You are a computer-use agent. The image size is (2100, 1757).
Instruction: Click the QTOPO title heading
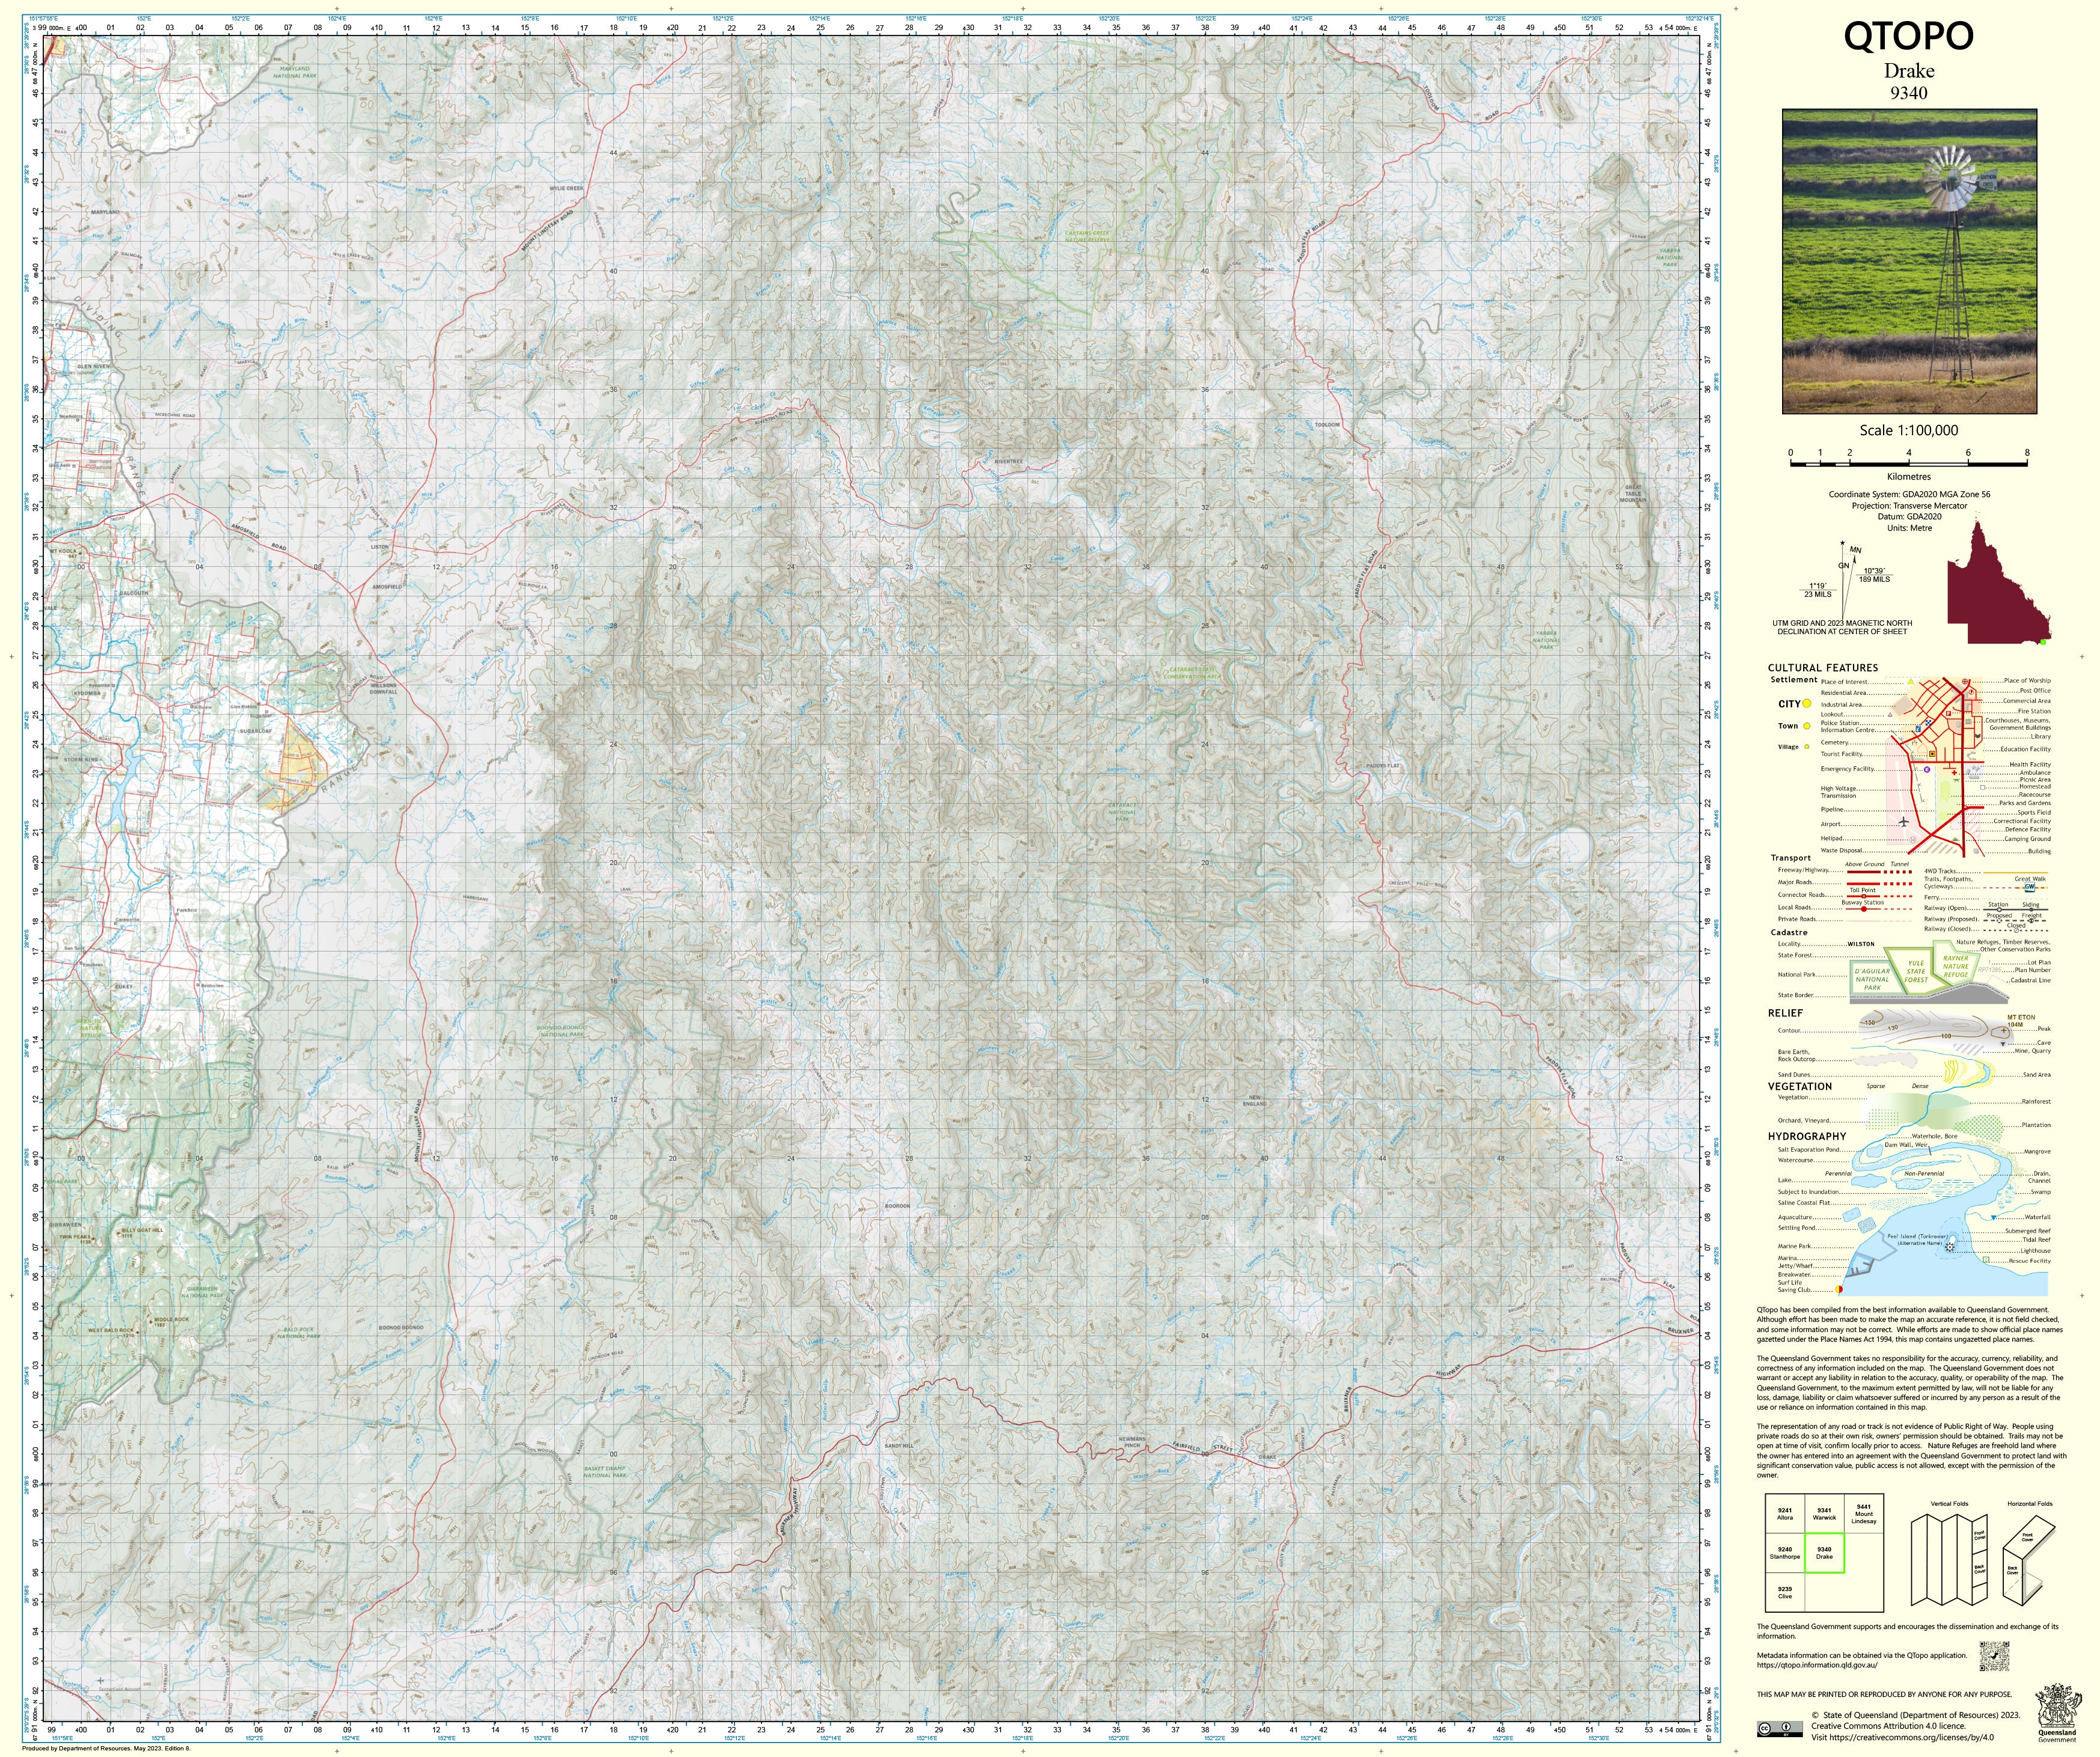1908,36
